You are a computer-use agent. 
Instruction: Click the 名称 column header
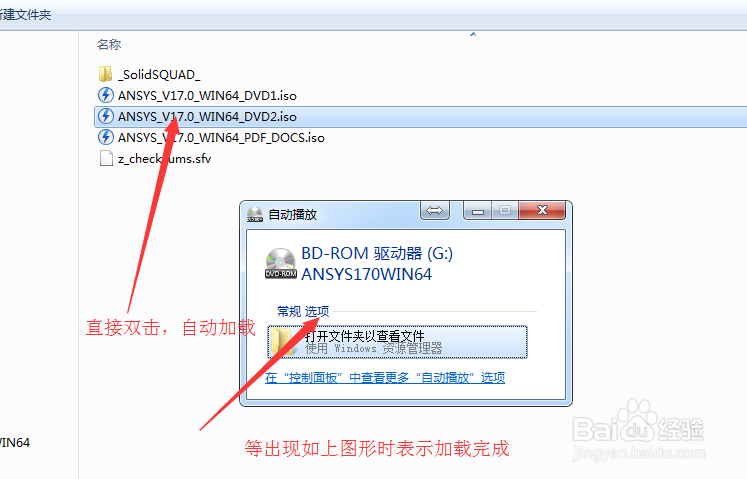pos(109,45)
